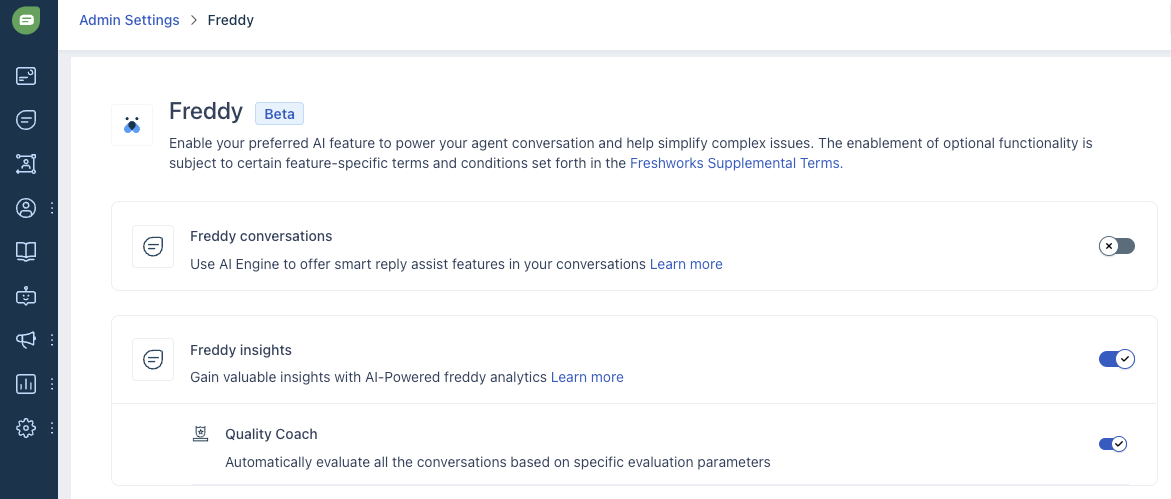This screenshot has width=1171, height=499.
Task: Open the contacts person icon in sidebar
Action: point(26,208)
